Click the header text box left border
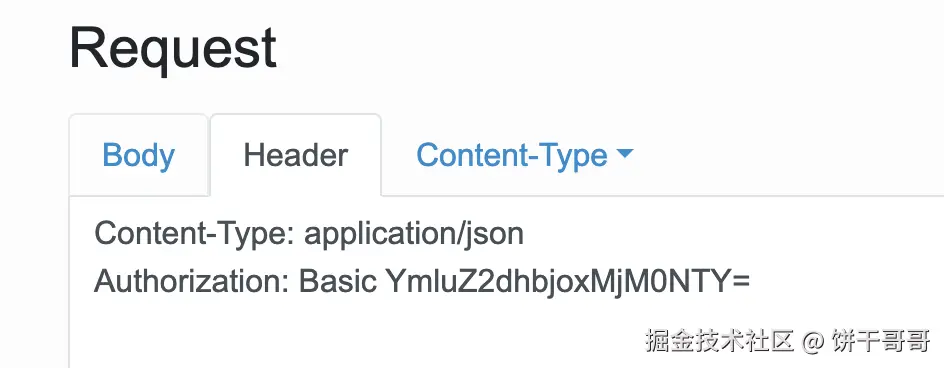 coord(69,281)
